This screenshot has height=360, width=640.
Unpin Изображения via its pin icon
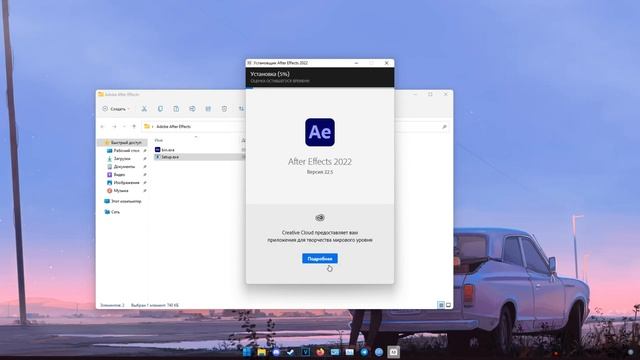pos(144,182)
